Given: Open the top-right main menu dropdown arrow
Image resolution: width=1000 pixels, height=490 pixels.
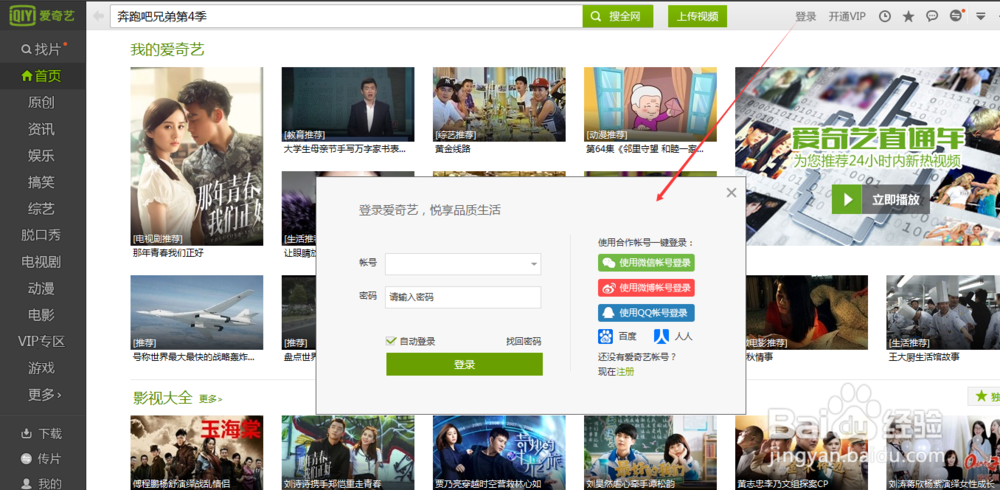Looking at the screenshot, I should (x=980, y=17).
